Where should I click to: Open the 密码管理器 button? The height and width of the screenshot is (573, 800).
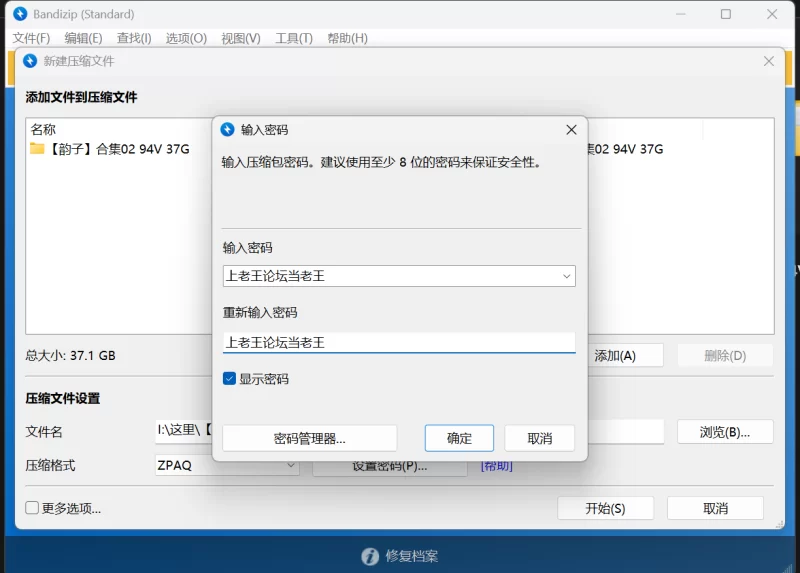[310, 438]
